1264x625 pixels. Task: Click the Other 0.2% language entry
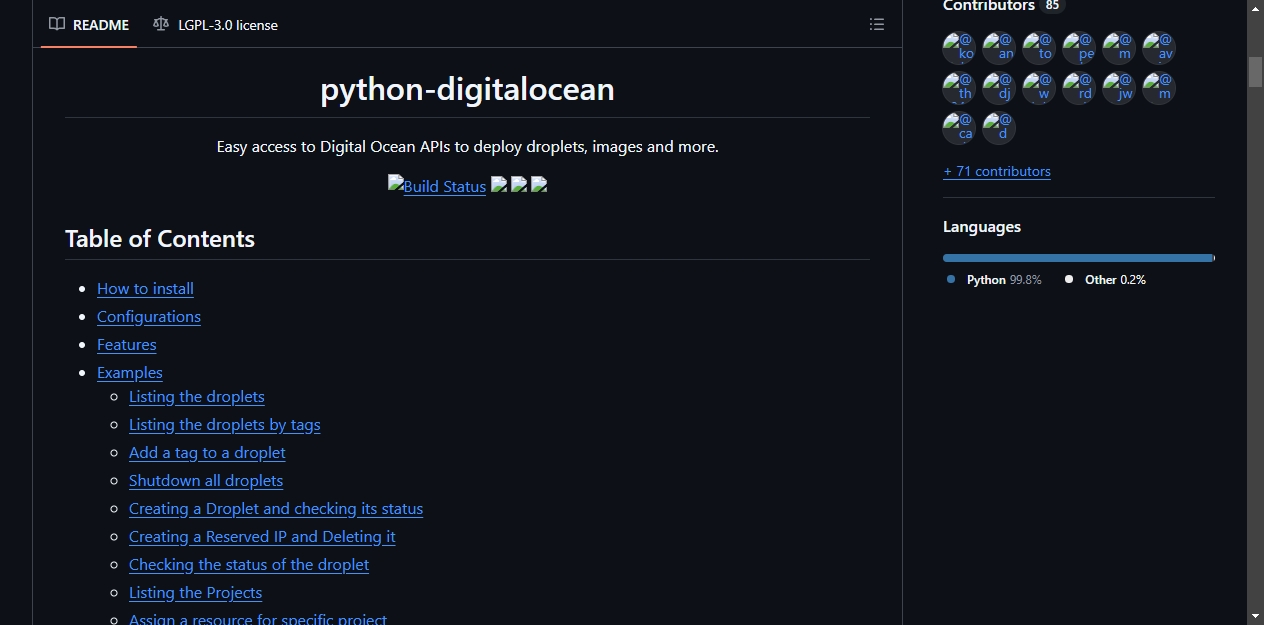point(1105,280)
